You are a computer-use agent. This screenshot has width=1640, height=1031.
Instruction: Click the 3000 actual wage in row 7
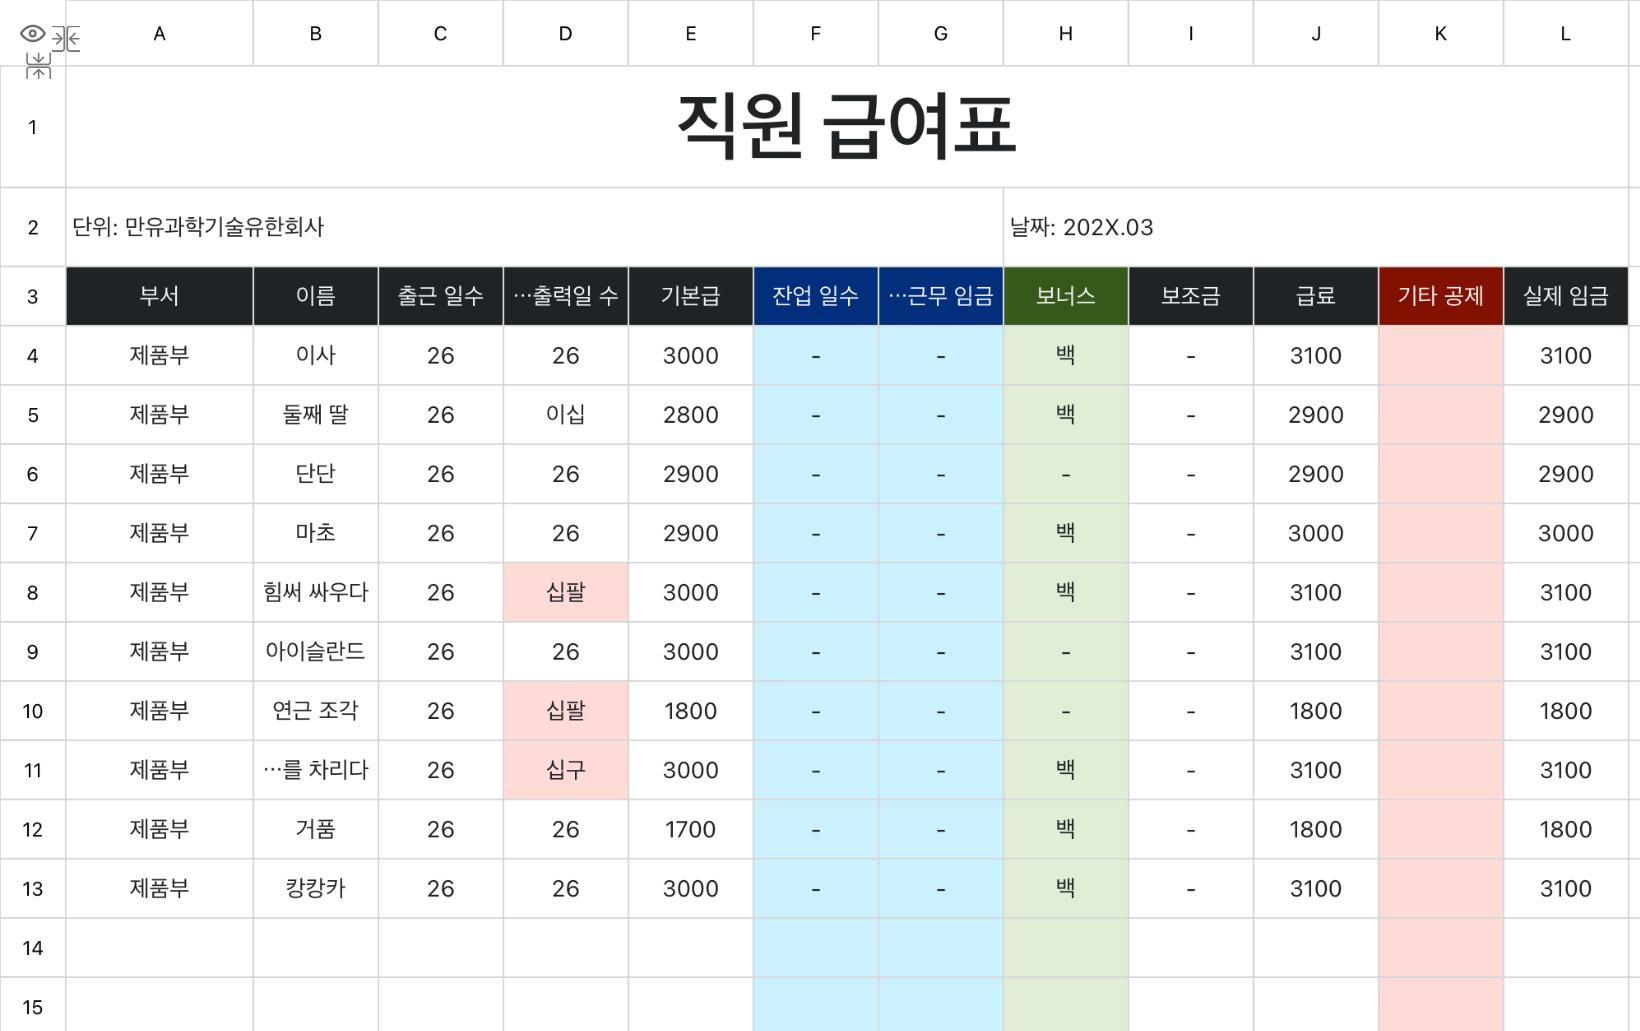pyautogui.click(x=1565, y=533)
